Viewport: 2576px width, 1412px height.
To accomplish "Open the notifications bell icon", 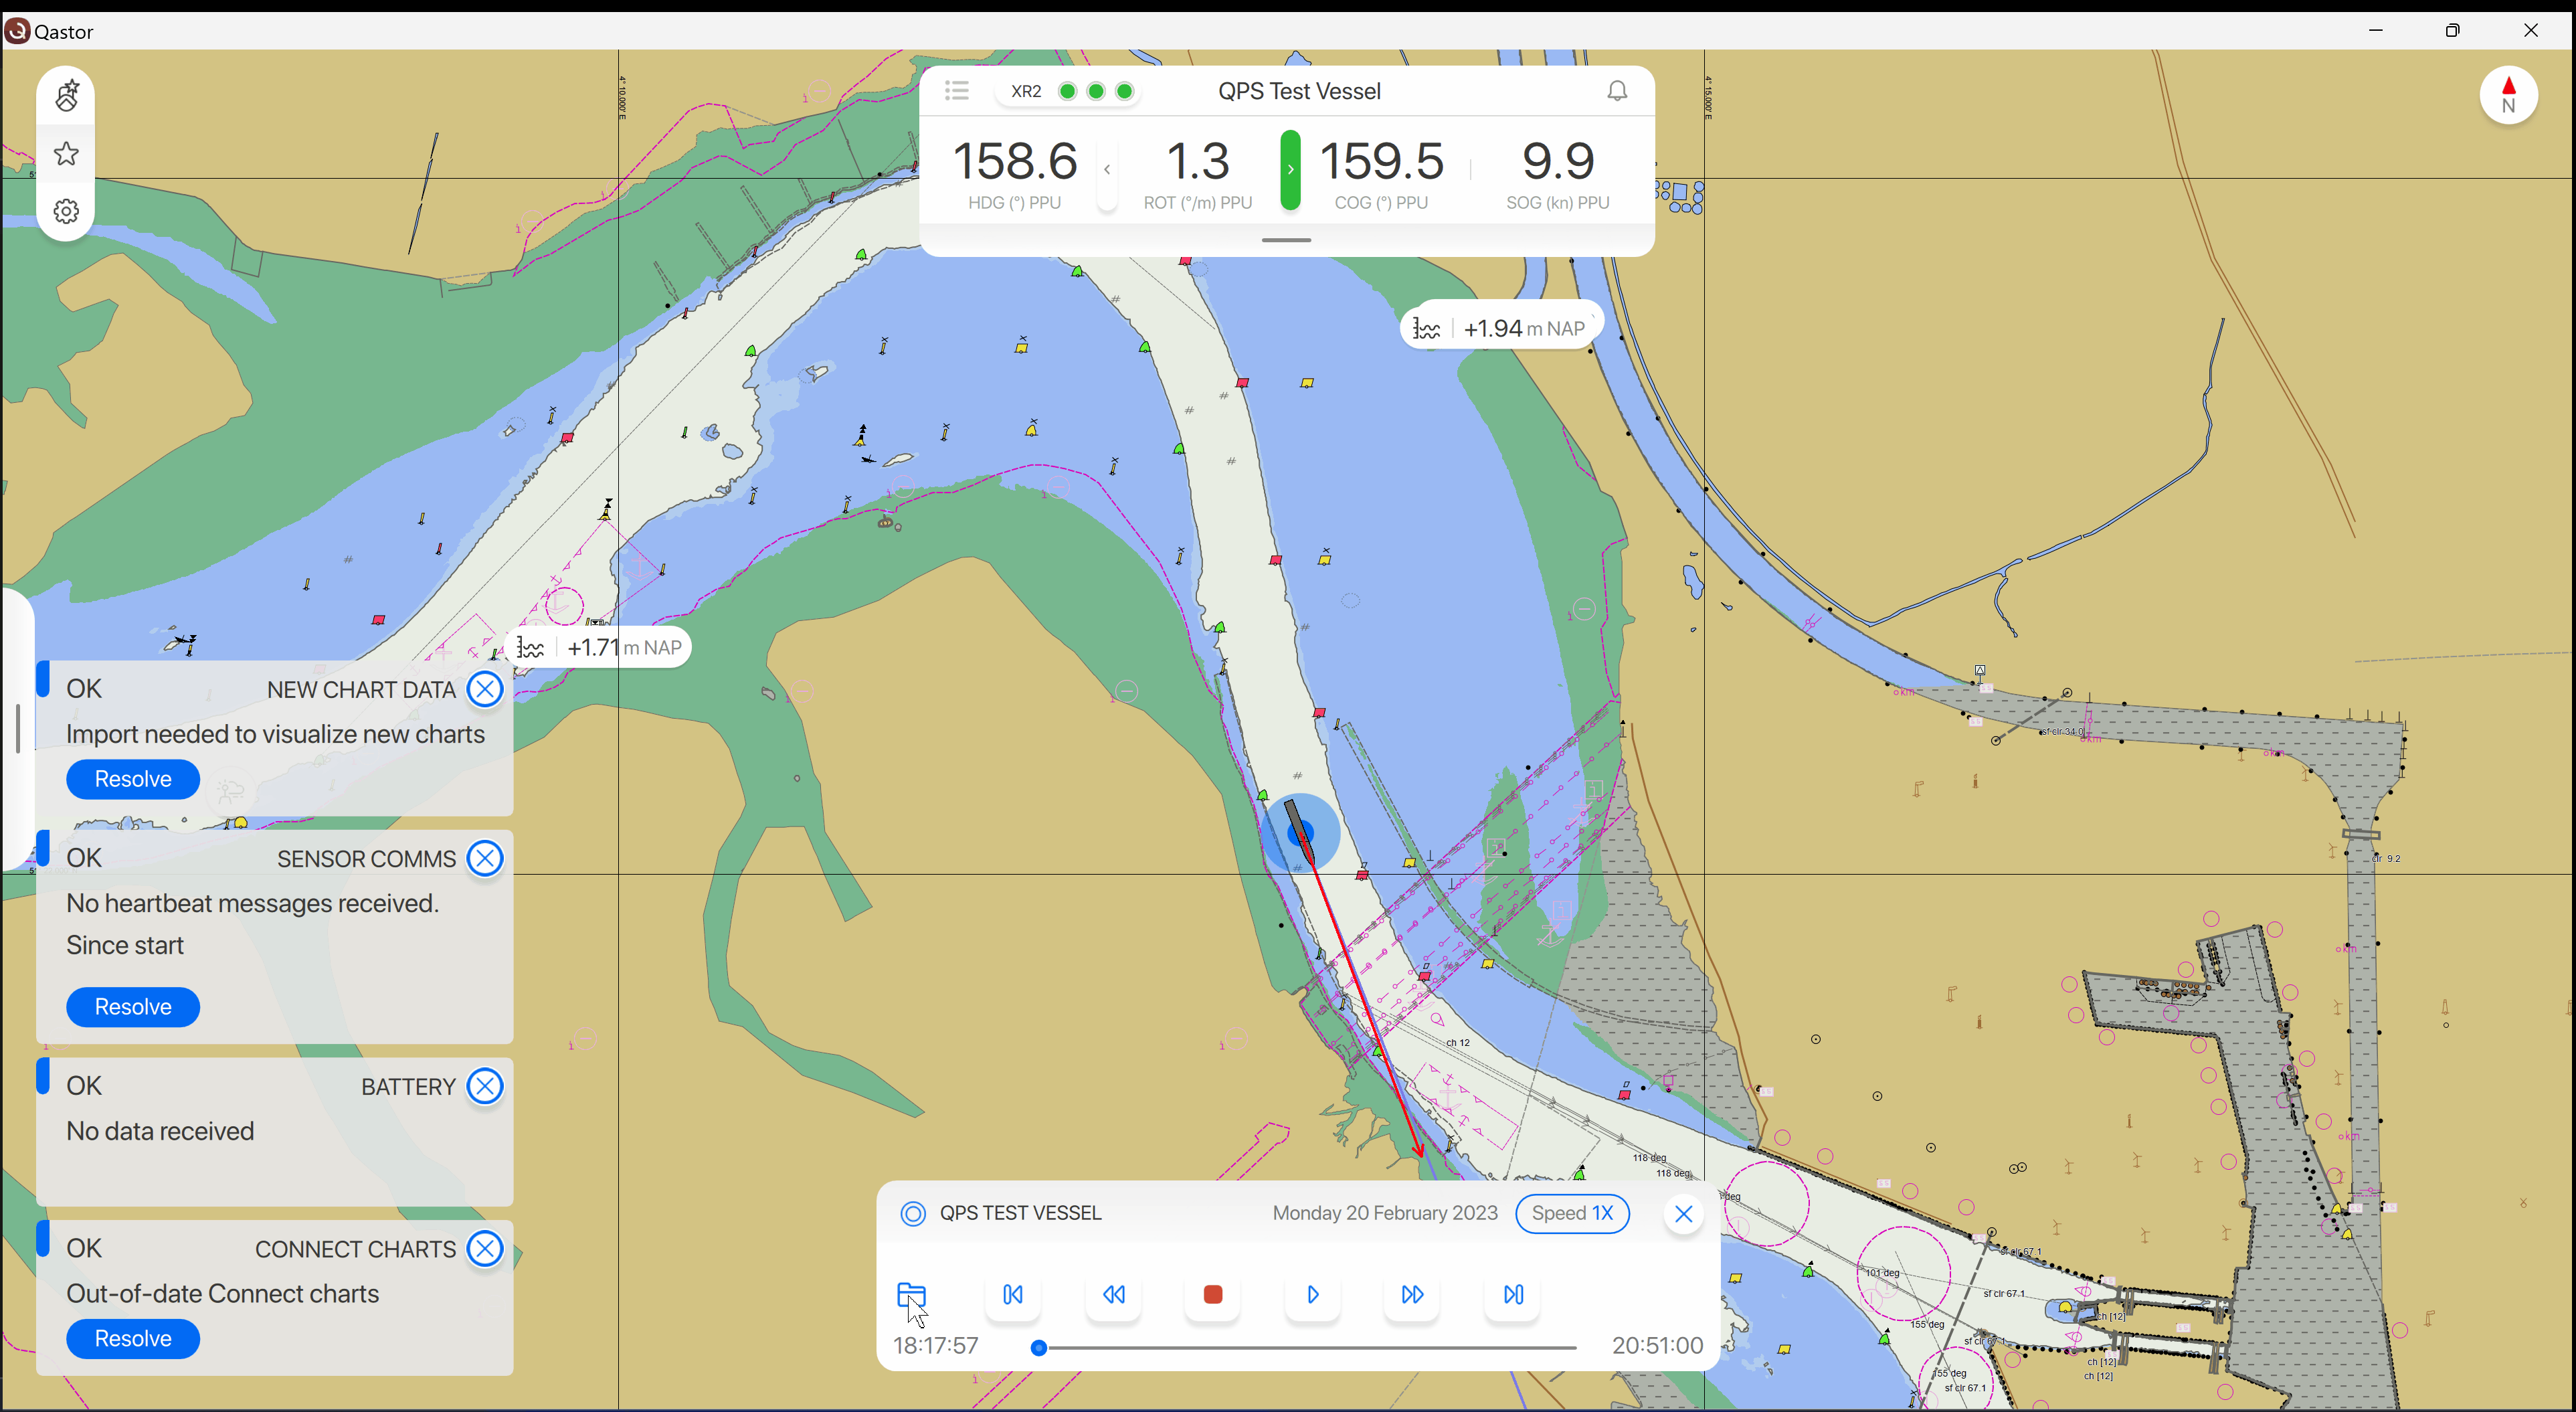I will pos(1616,91).
